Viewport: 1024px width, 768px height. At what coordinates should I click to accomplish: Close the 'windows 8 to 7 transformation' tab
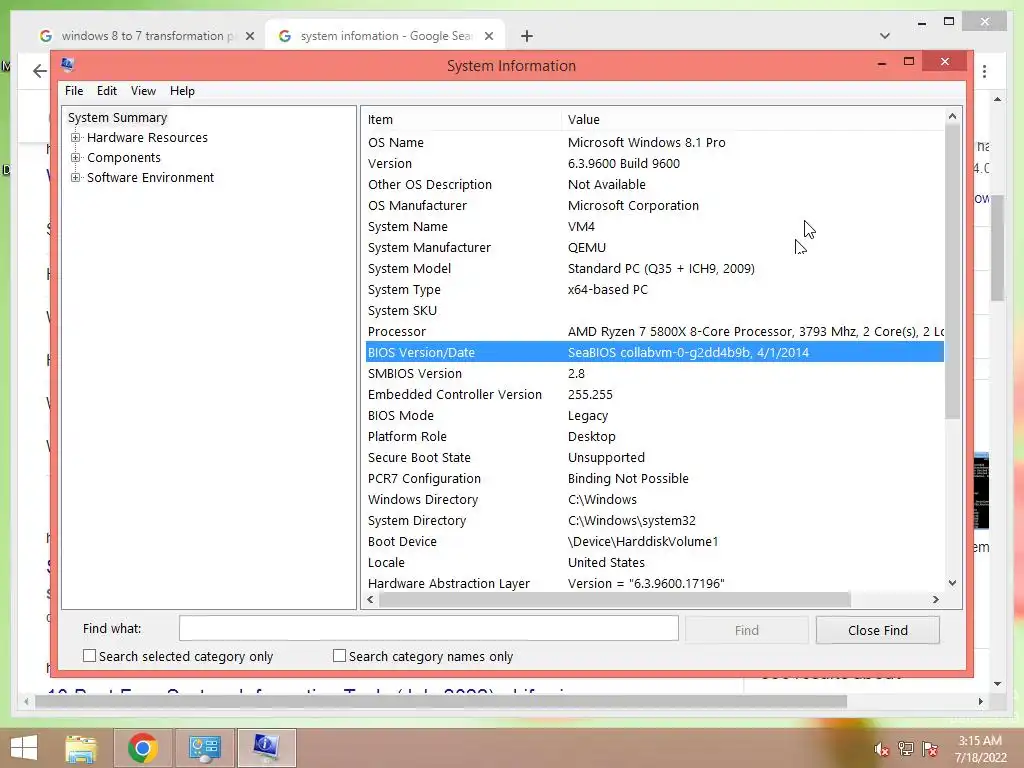pyautogui.click(x=249, y=37)
